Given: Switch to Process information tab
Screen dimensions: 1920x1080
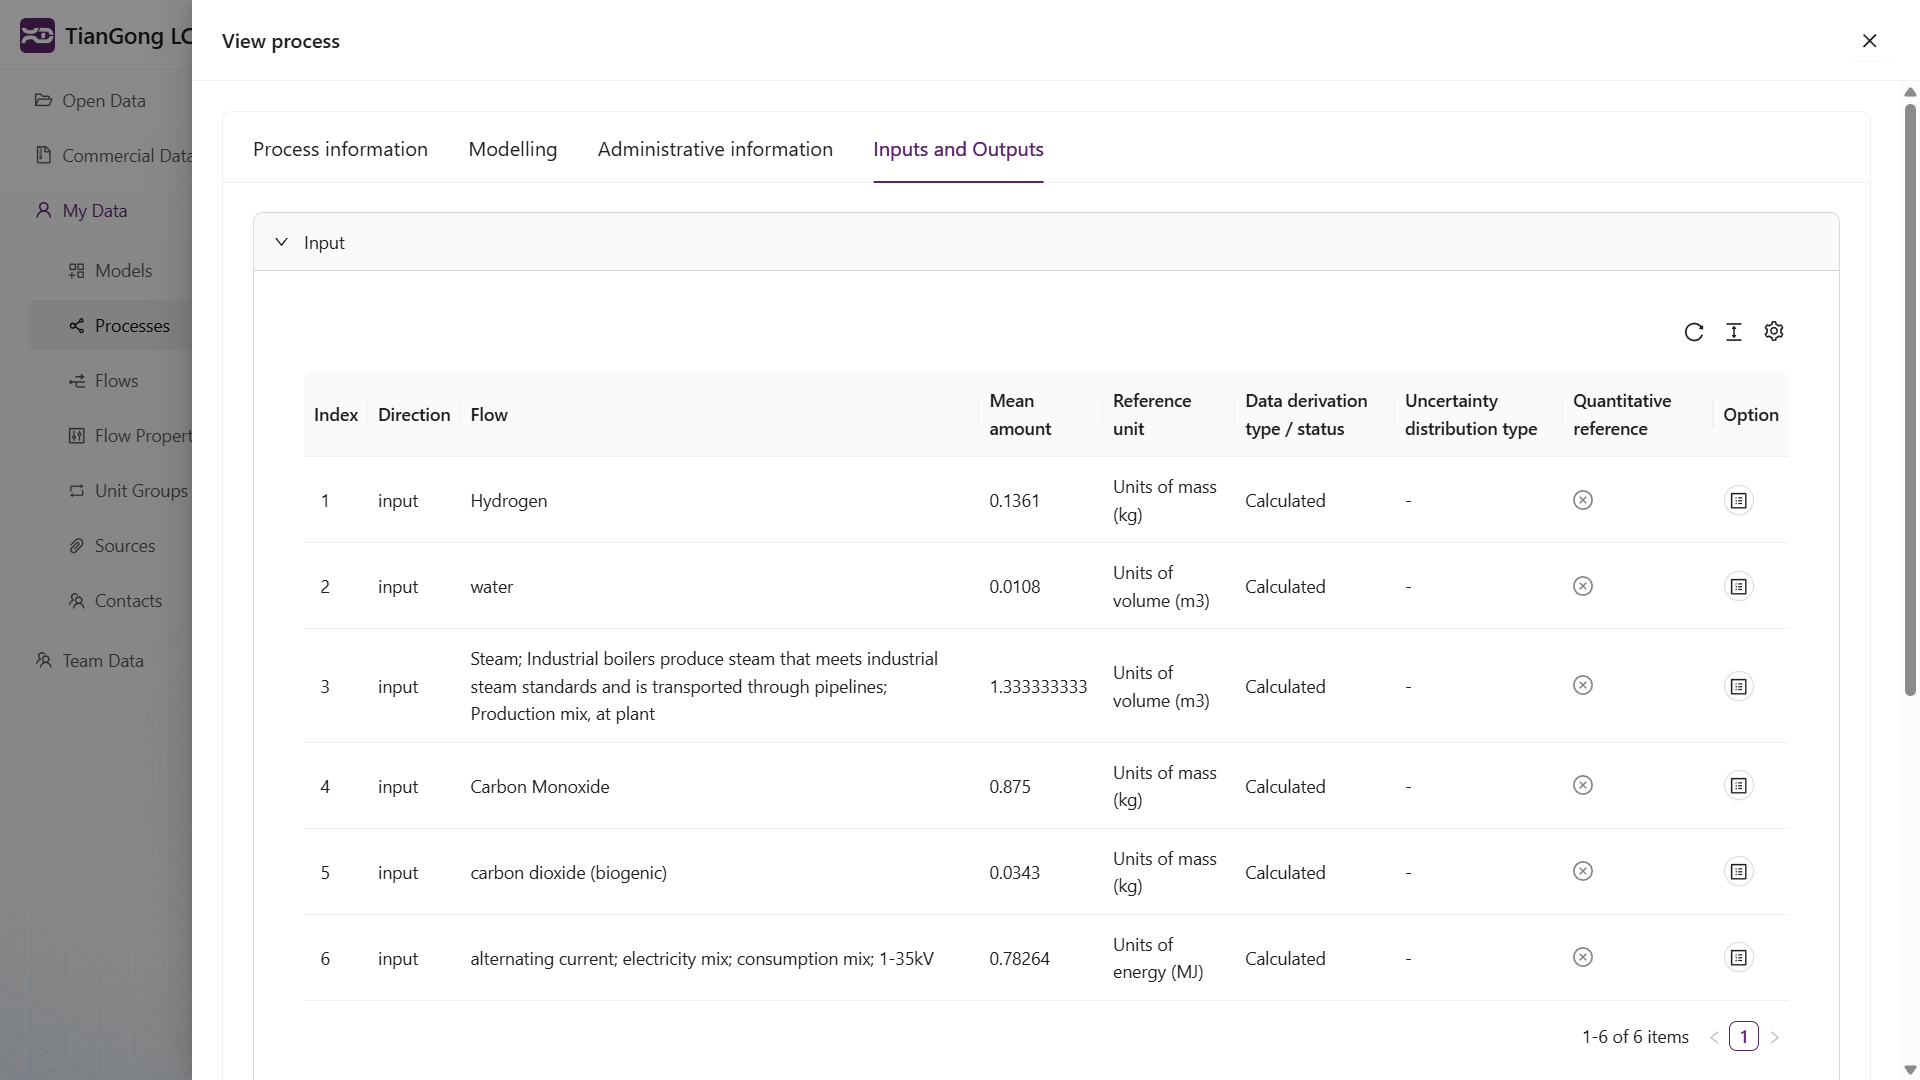Looking at the screenshot, I should point(340,149).
